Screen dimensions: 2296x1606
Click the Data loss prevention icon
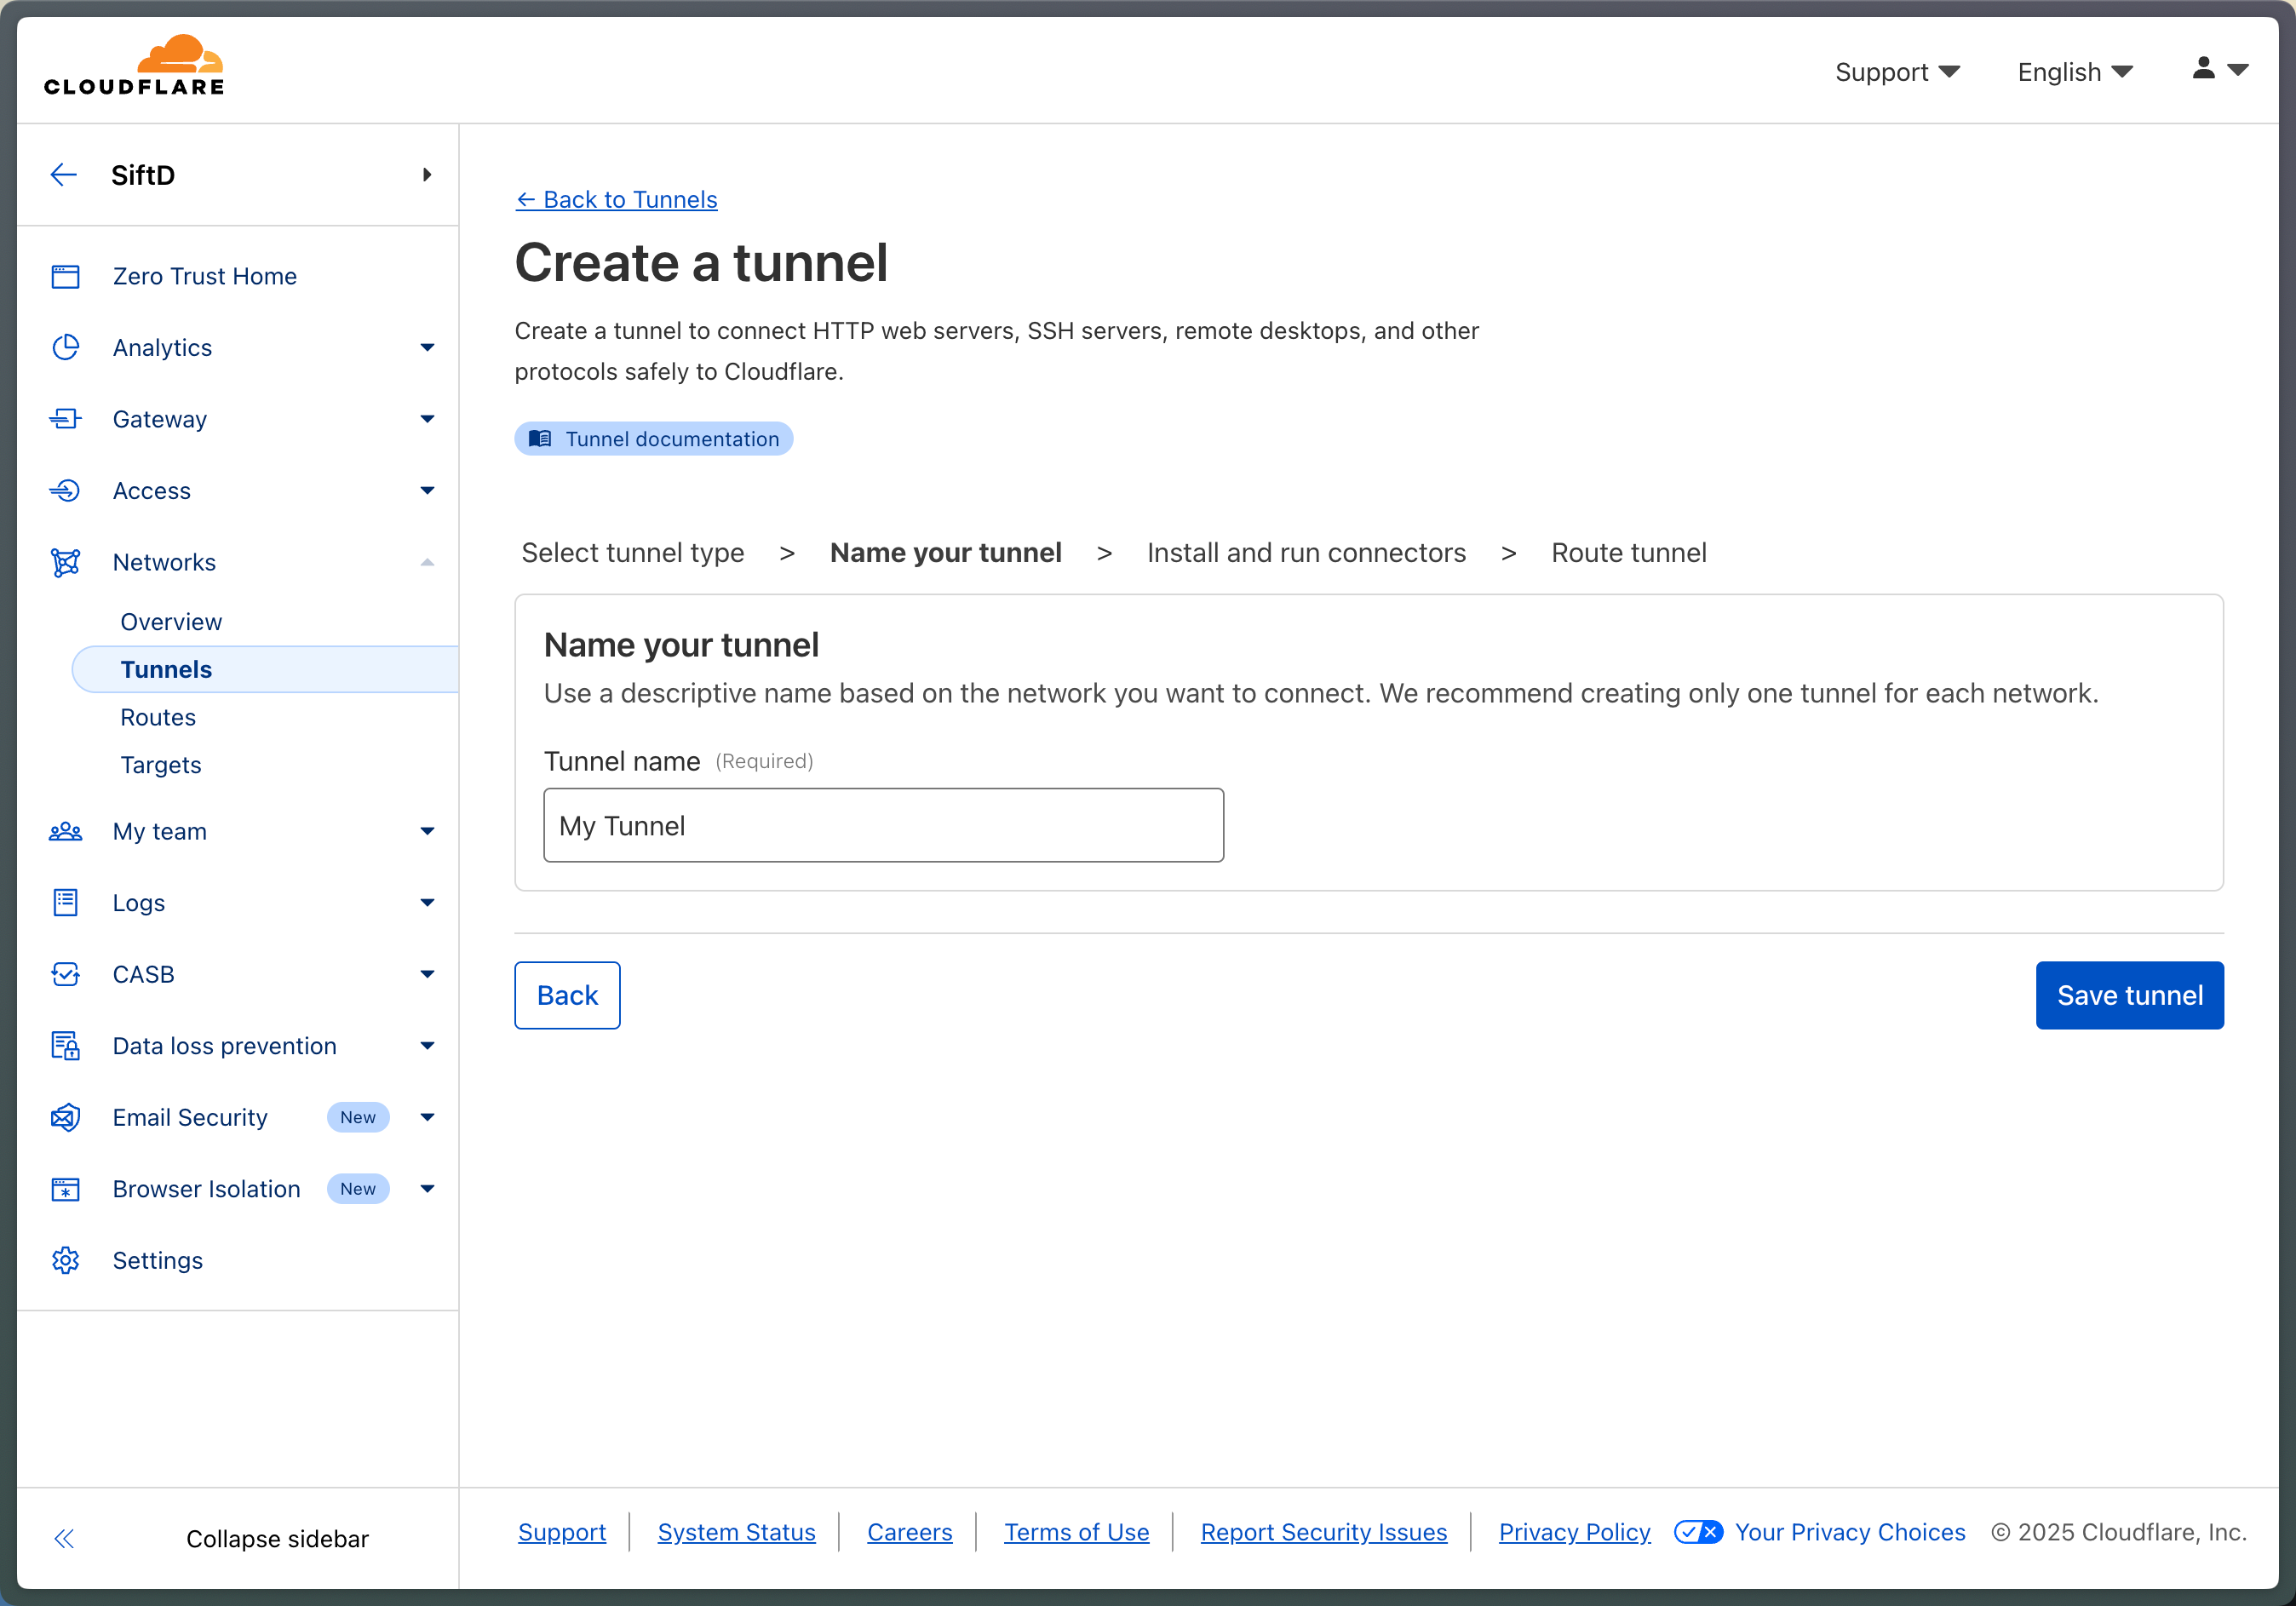pos(65,1045)
